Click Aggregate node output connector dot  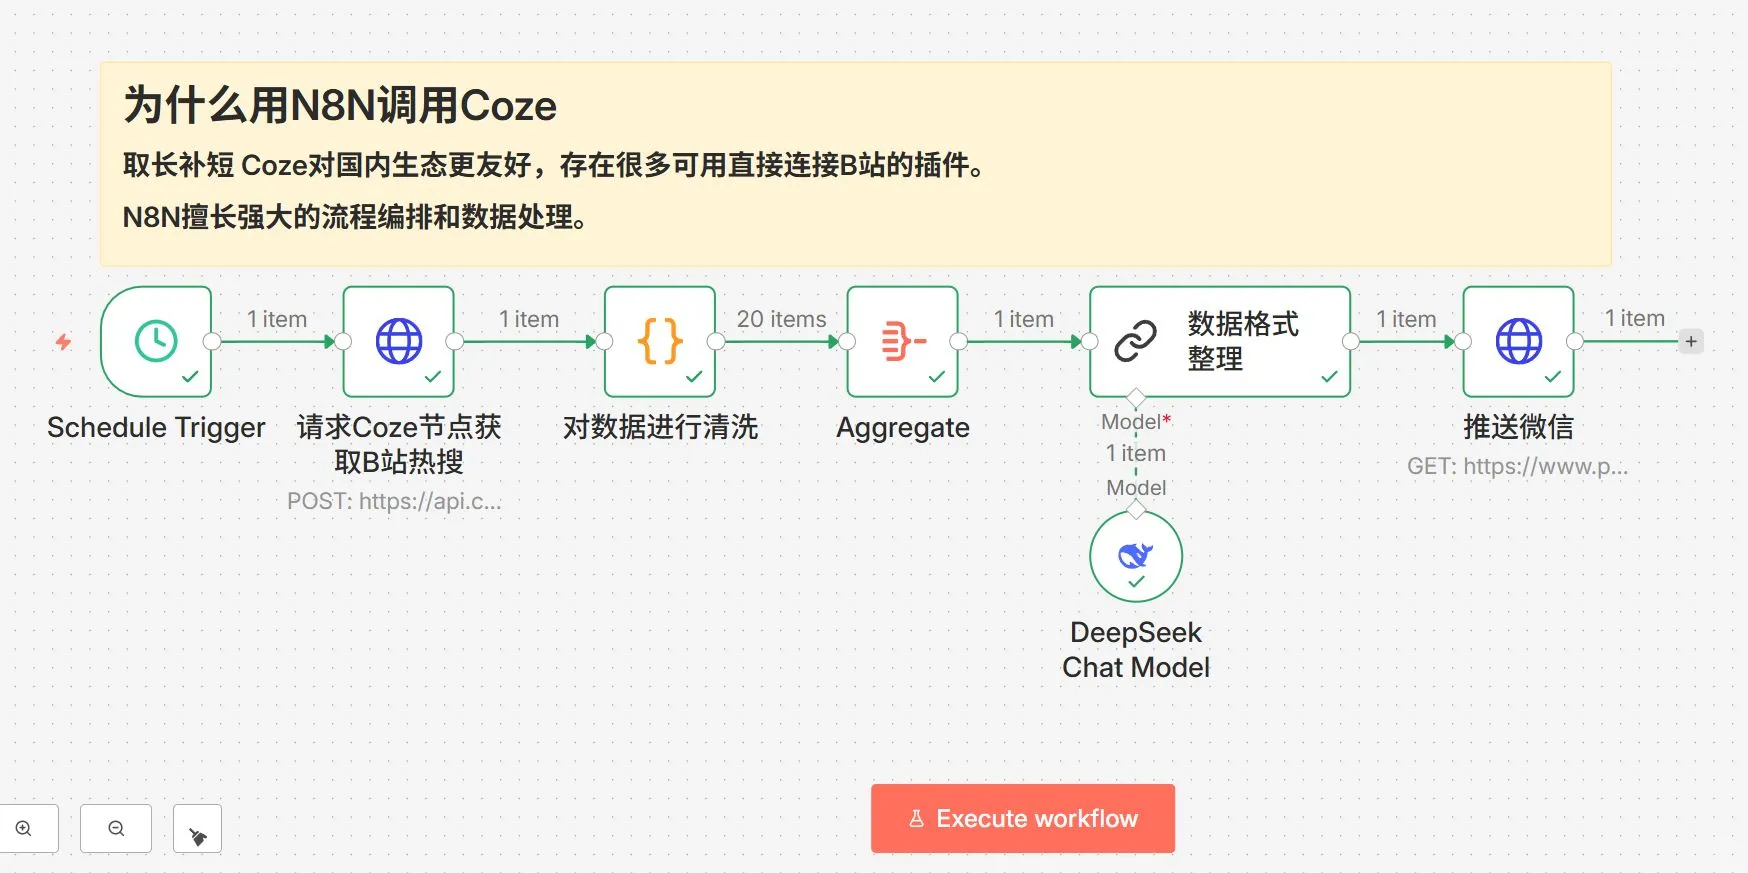pos(958,342)
